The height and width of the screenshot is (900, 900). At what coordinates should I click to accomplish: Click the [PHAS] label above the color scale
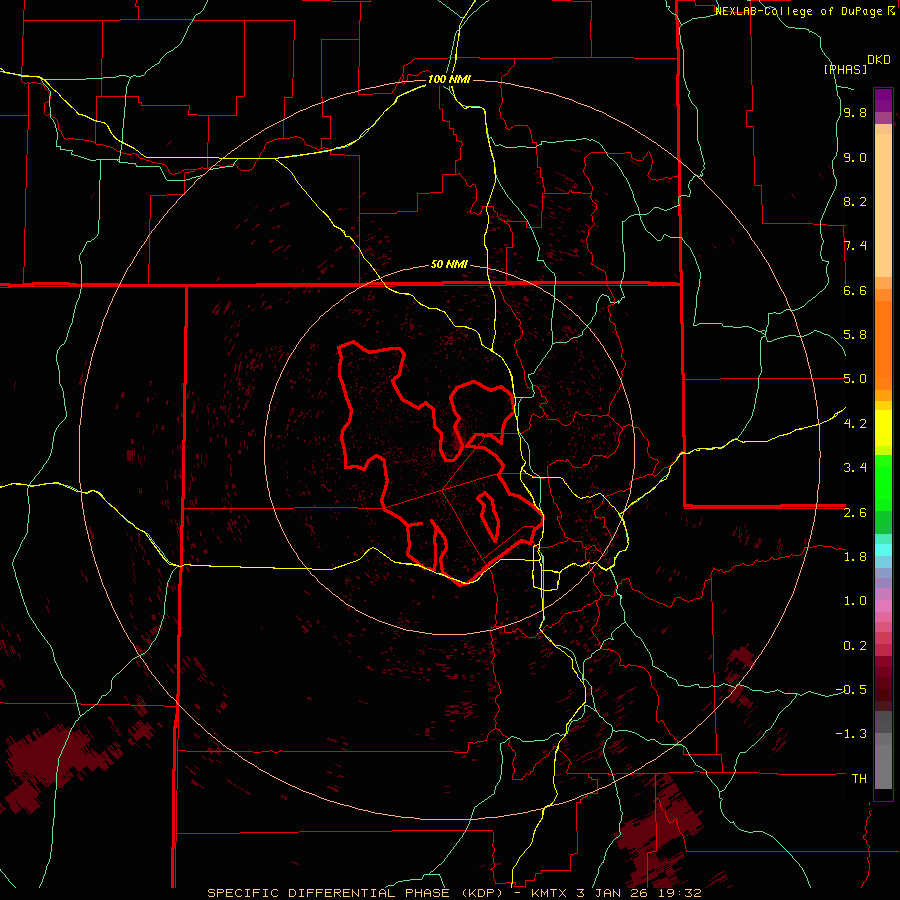[x=845, y=69]
